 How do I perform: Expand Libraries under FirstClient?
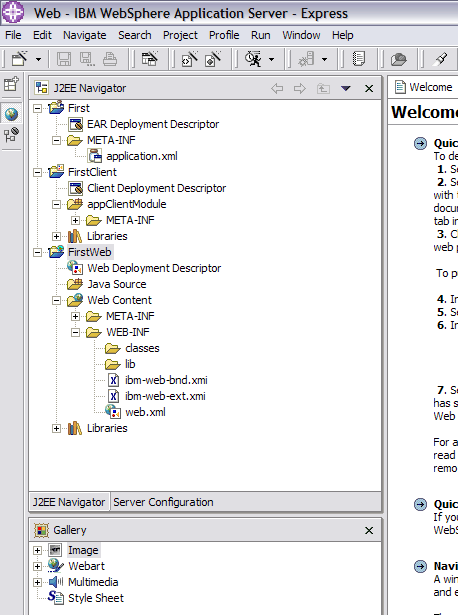click(x=56, y=237)
